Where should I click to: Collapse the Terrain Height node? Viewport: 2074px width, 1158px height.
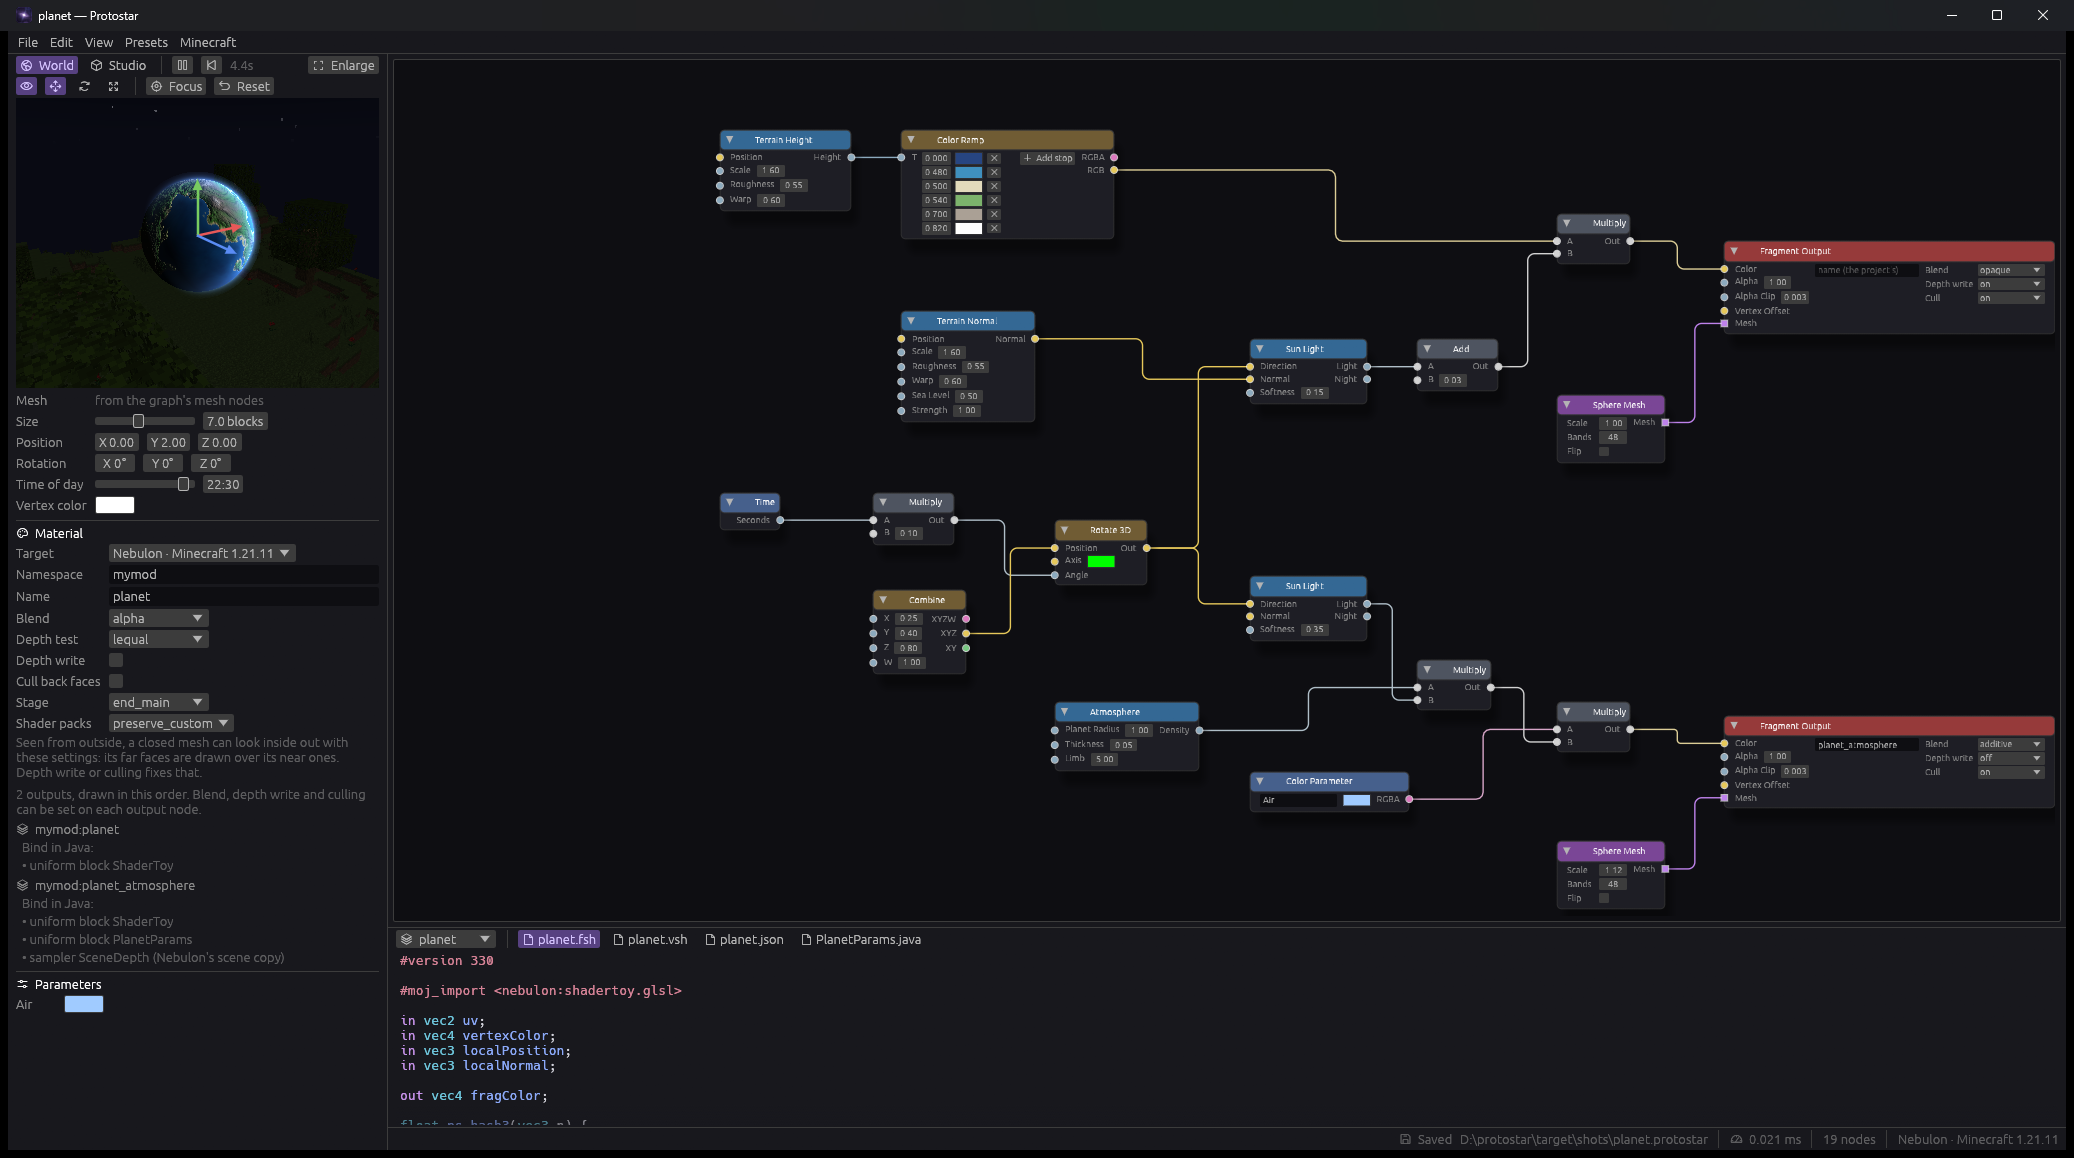[x=730, y=140]
